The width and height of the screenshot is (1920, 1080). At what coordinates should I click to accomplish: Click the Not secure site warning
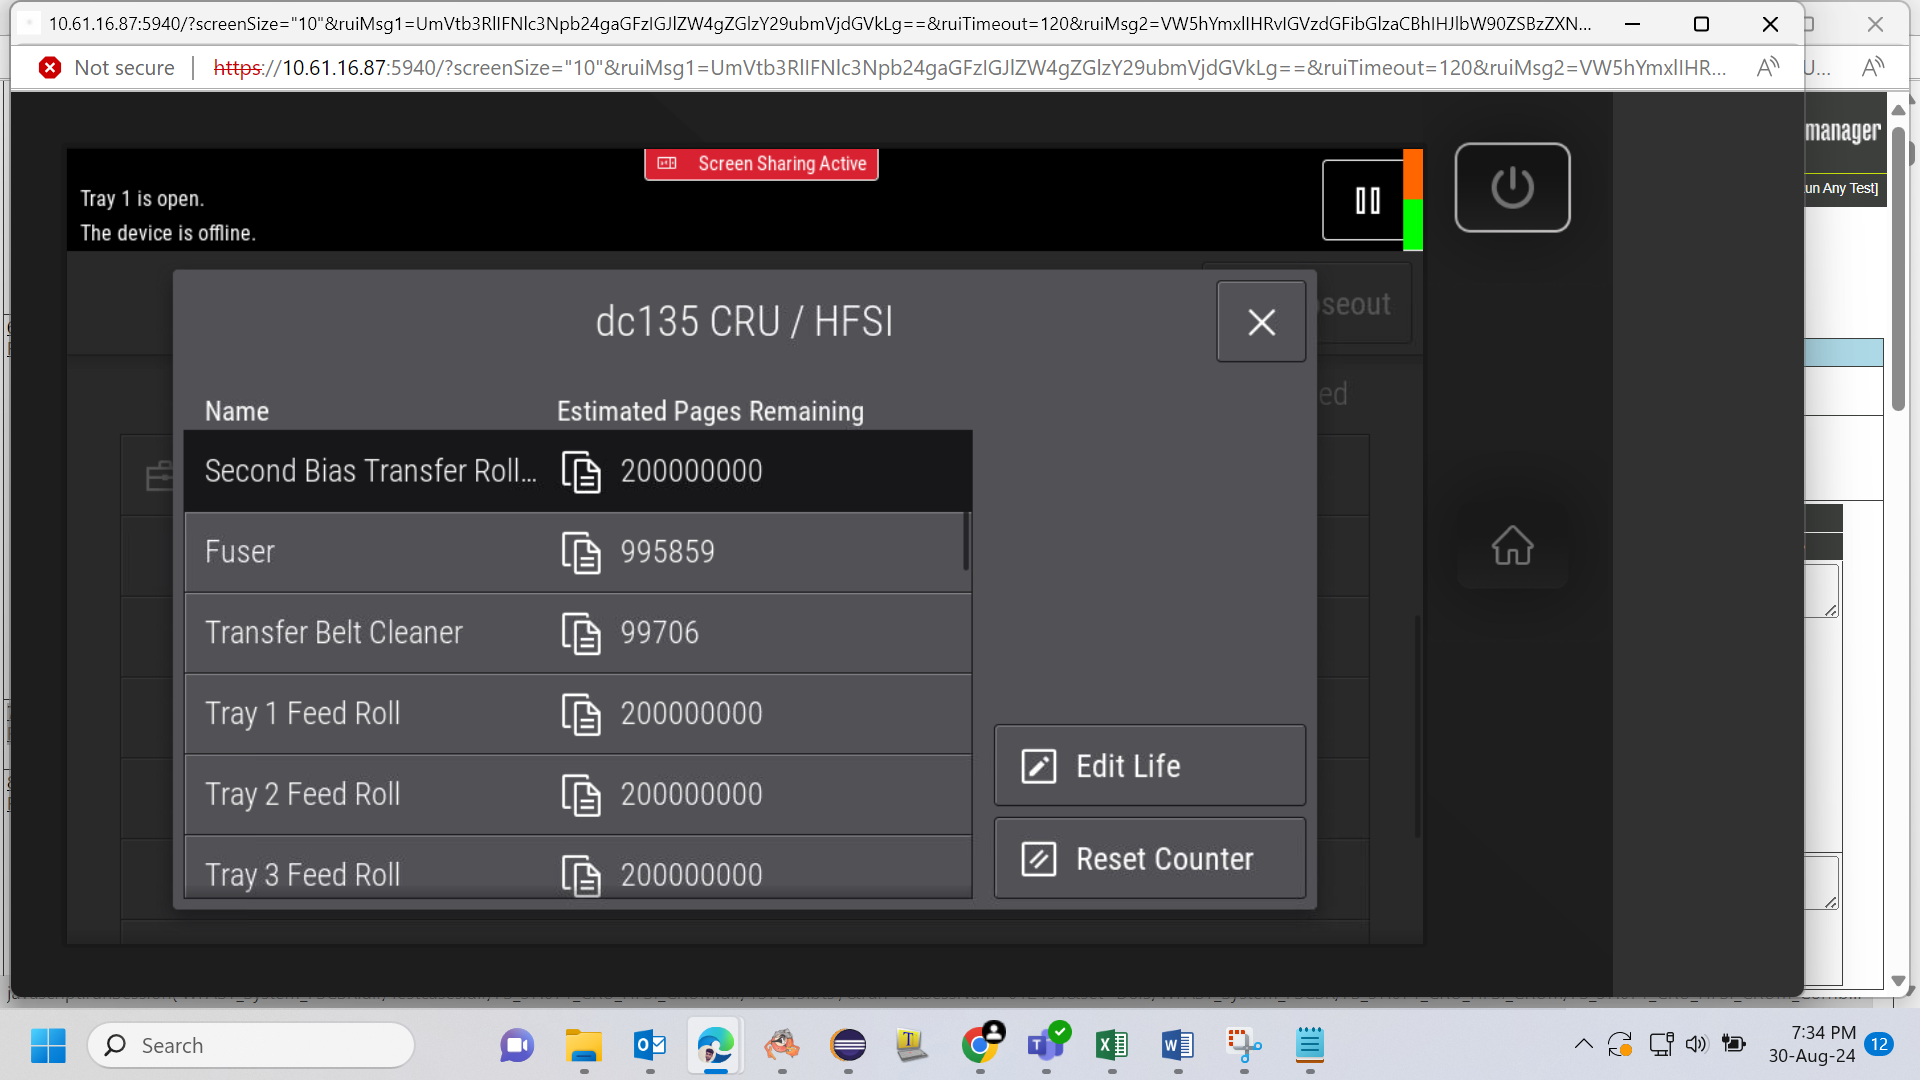(106, 68)
